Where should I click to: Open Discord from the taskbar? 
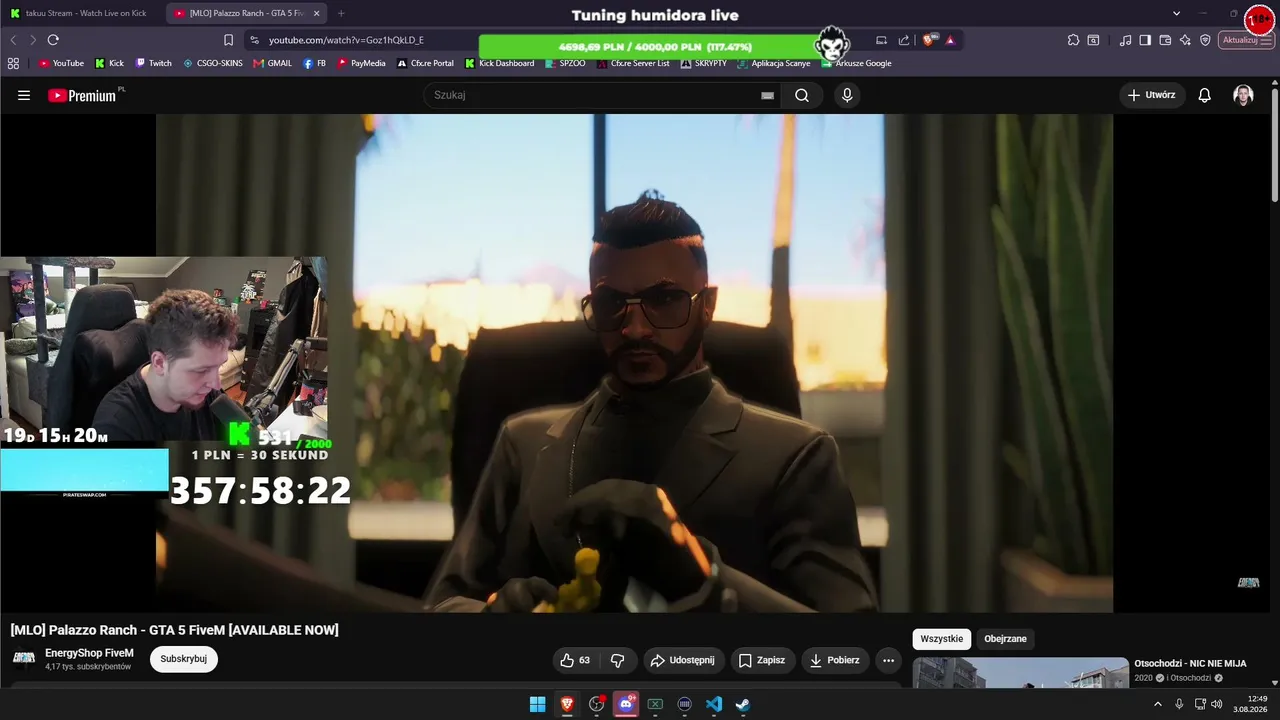point(626,704)
